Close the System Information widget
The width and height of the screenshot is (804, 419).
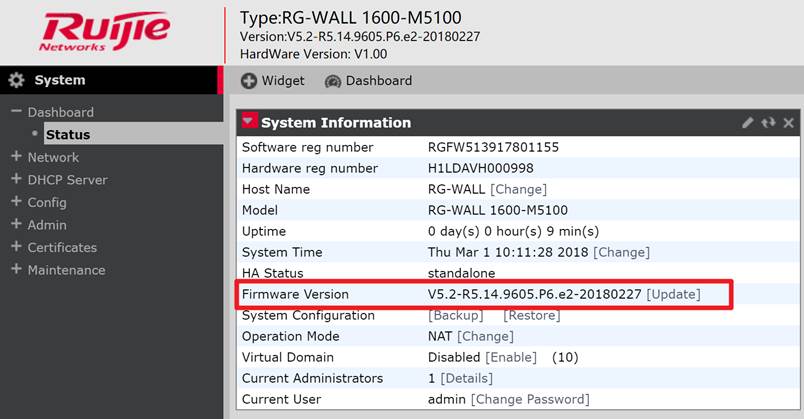pos(788,123)
